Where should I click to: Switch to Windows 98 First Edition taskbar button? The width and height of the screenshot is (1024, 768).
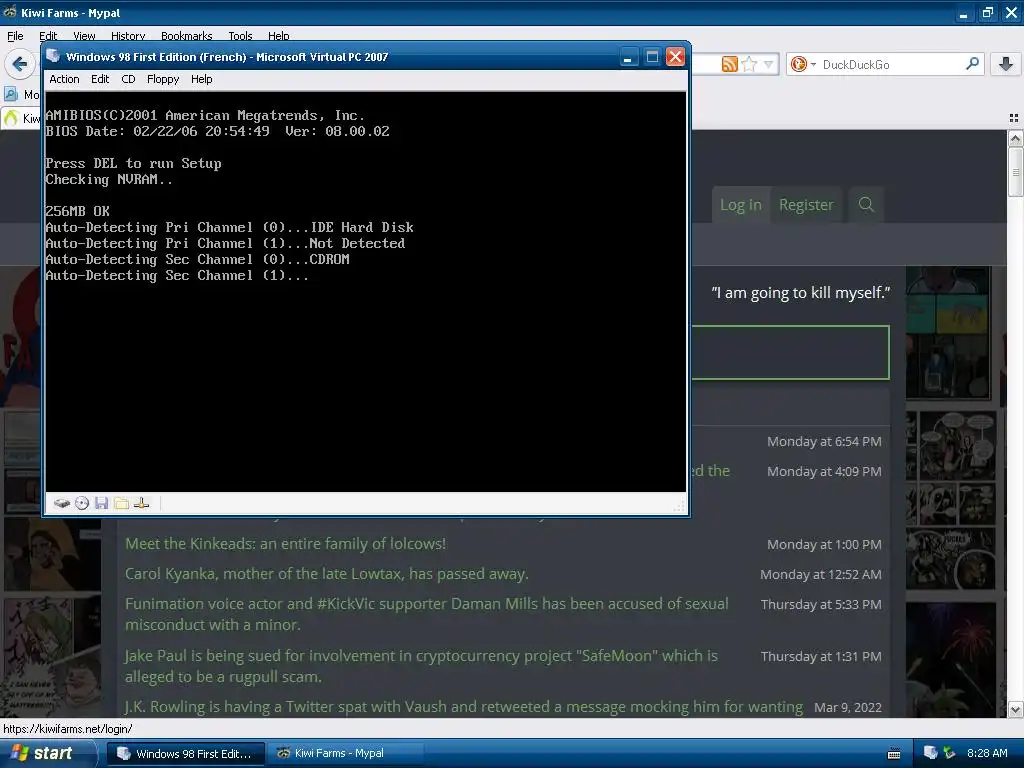click(185, 754)
